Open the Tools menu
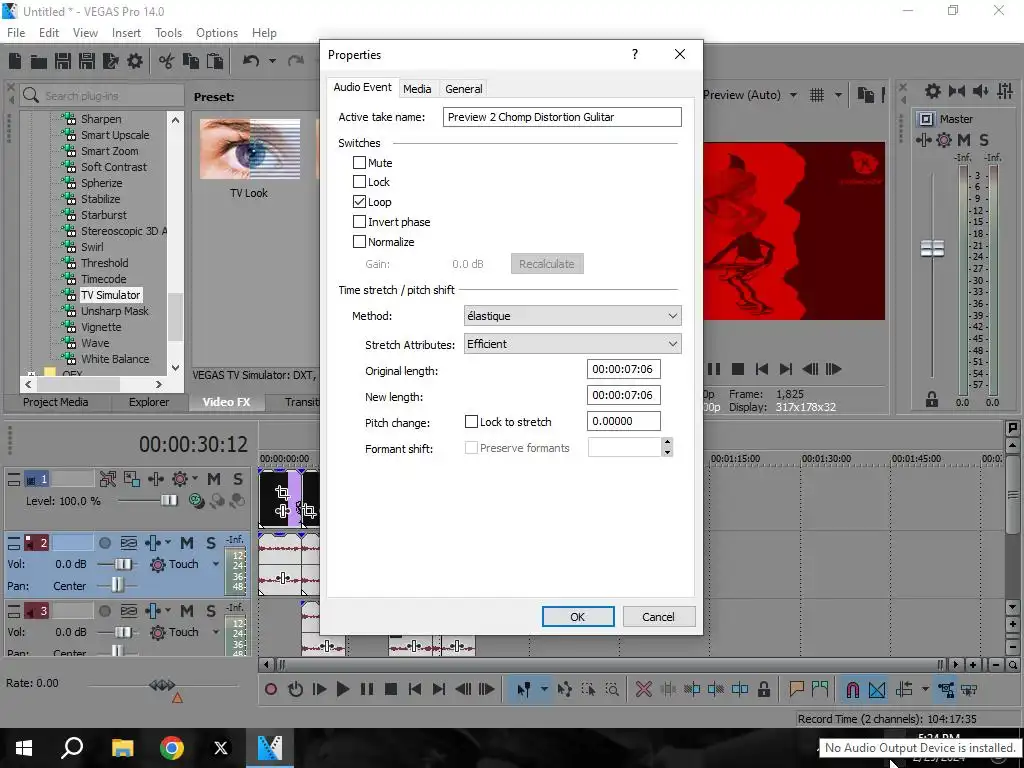 (168, 33)
